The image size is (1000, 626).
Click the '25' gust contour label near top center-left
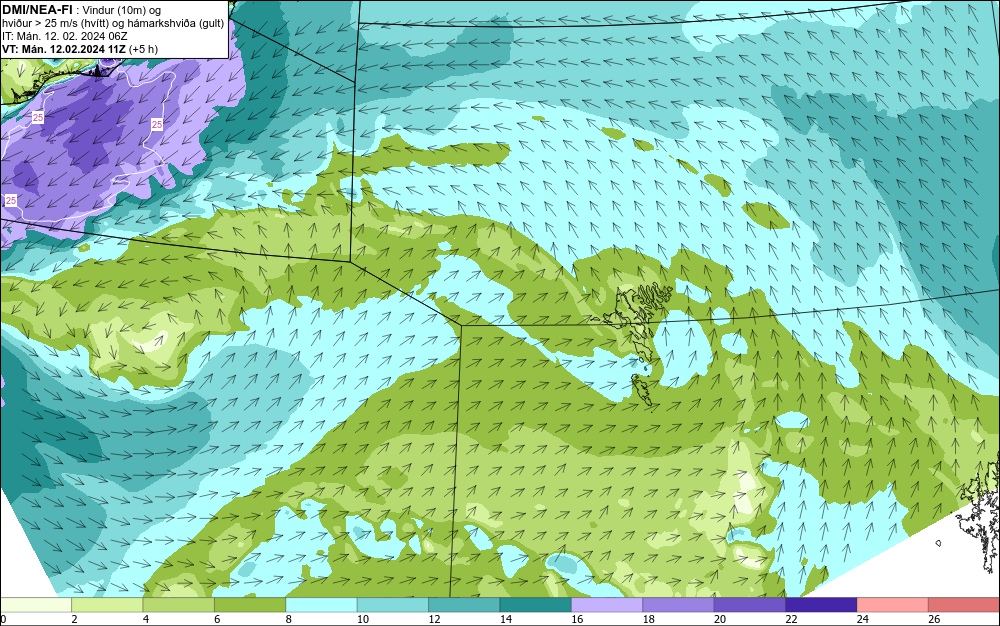(x=157, y=124)
